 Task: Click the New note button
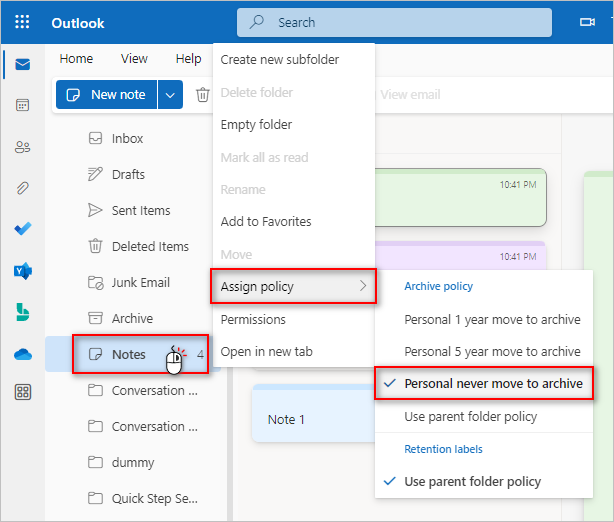[107, 95]
